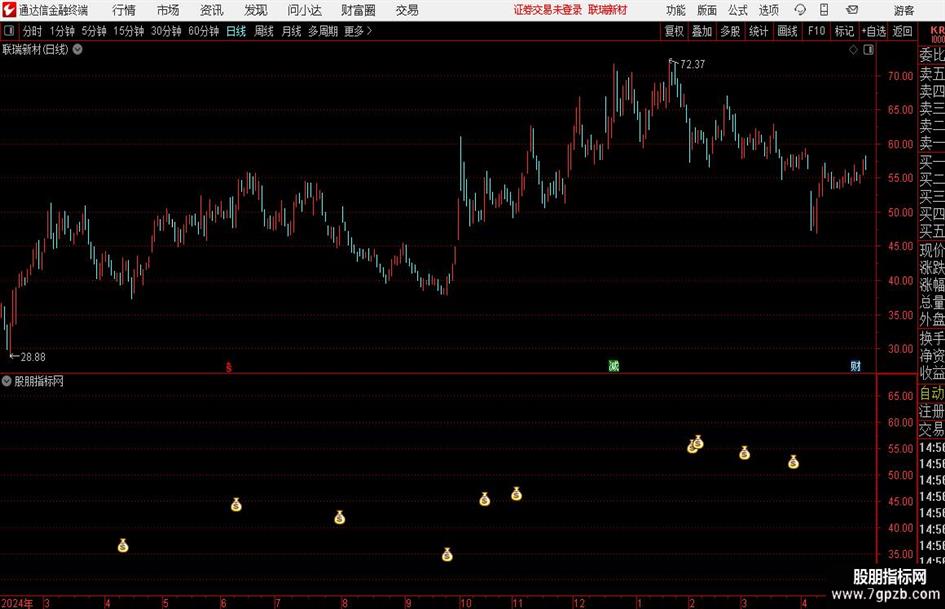Click the 通达信 red logo icon
The width and height of the screenshot is (945, 609).
point(8,10)
